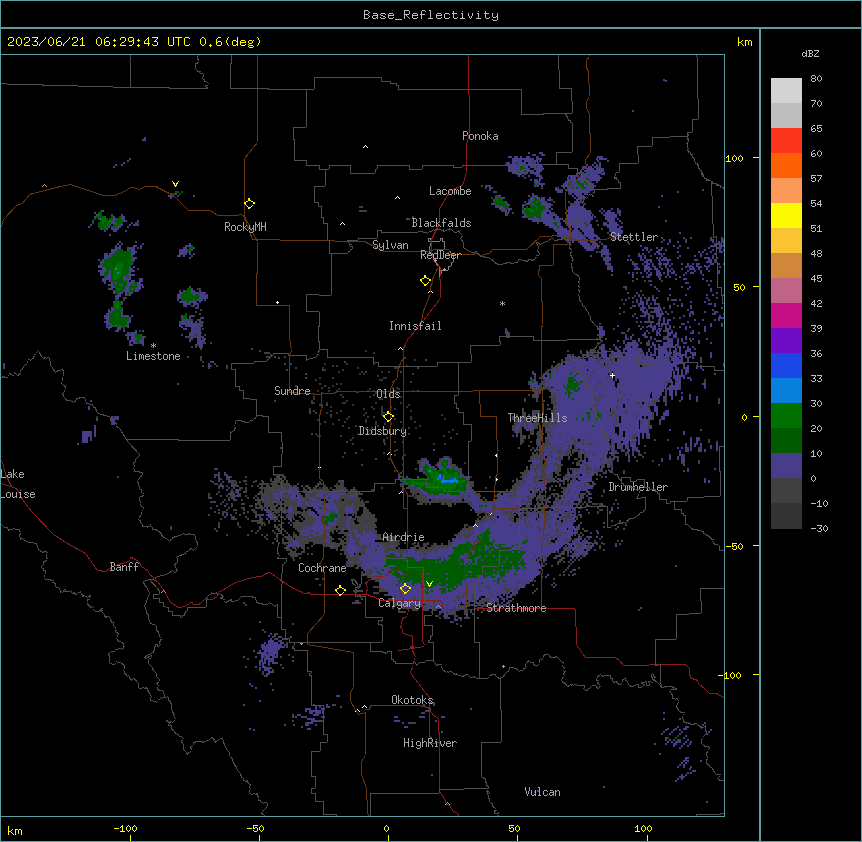Click the Lacombe town label
This screenshot has height=842, width=862.
click(450, 191)
